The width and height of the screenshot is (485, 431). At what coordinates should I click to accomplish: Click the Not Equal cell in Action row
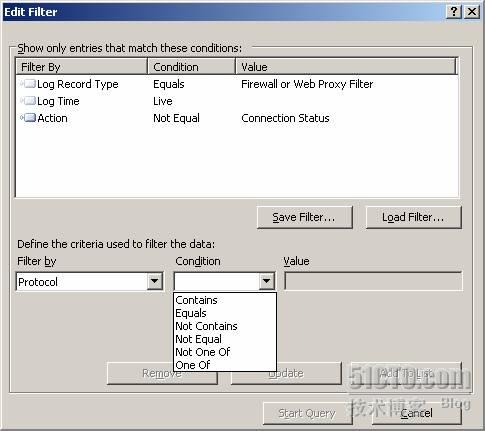pyautogui.click(x=176, y=118)
